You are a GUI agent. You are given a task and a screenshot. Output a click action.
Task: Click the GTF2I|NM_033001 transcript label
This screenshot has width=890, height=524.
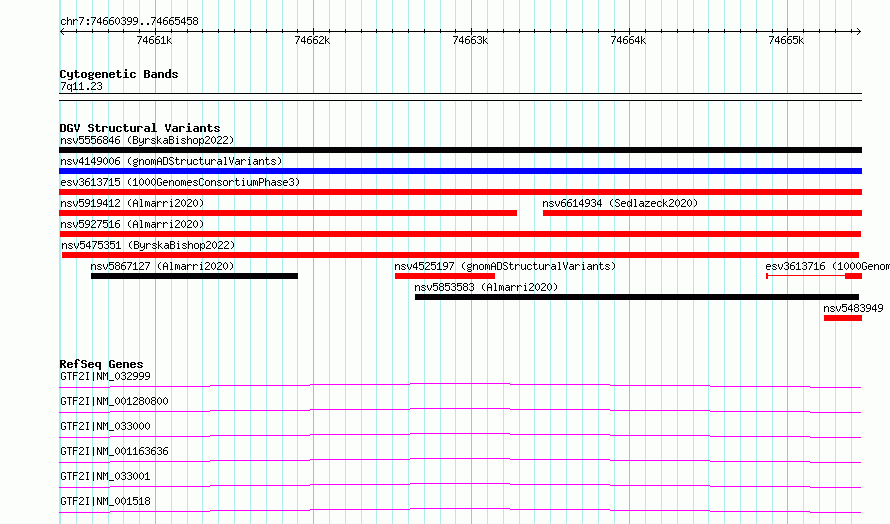tap(105, 476)
